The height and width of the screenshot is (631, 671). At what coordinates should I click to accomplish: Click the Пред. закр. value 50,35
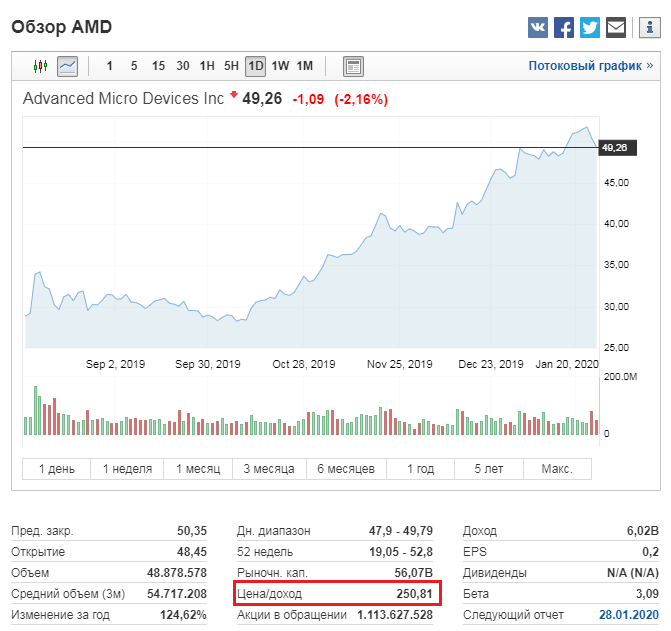coord(192,531)
